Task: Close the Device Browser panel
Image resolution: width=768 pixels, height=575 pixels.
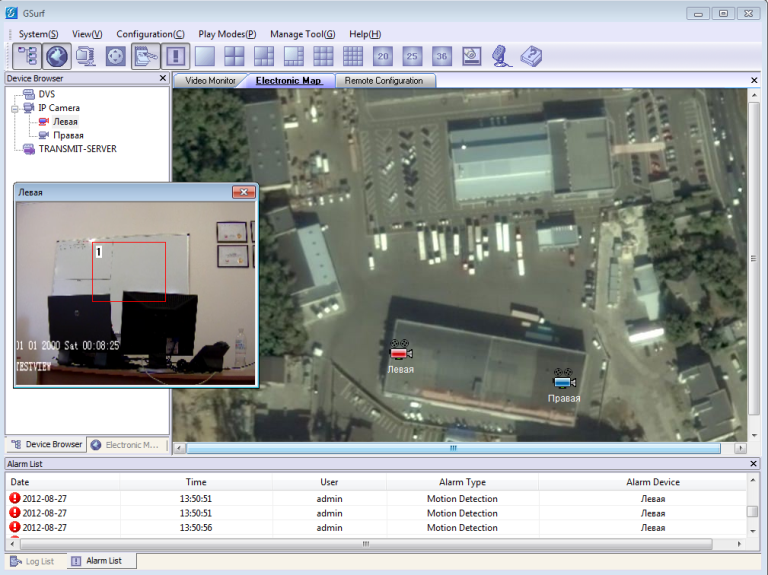Action: (x=163, y=78)
